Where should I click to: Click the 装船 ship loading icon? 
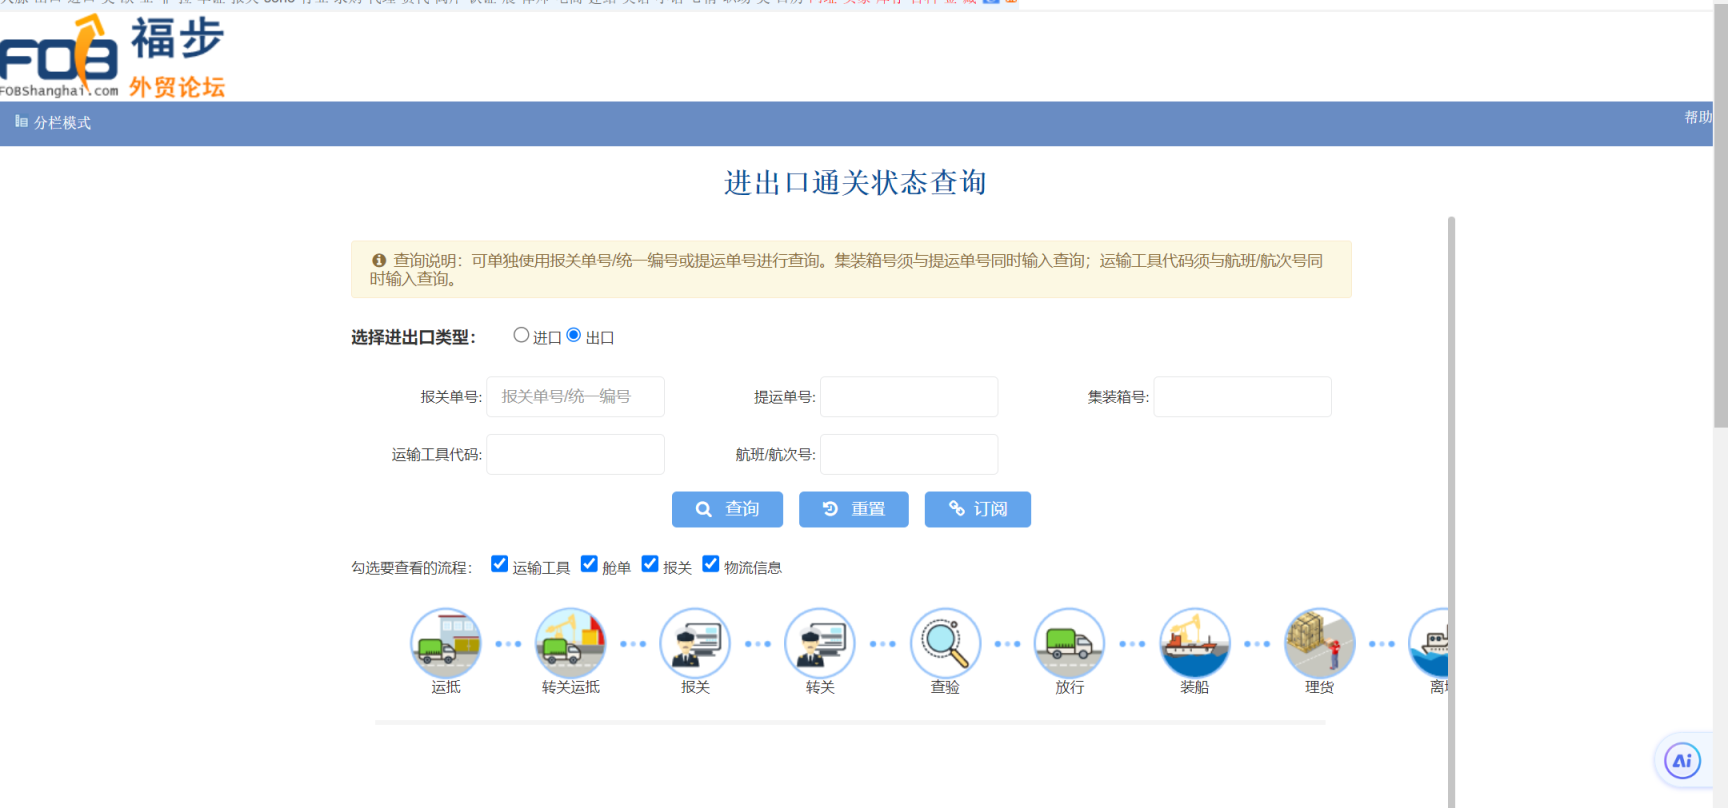[x=1194, y=643]
